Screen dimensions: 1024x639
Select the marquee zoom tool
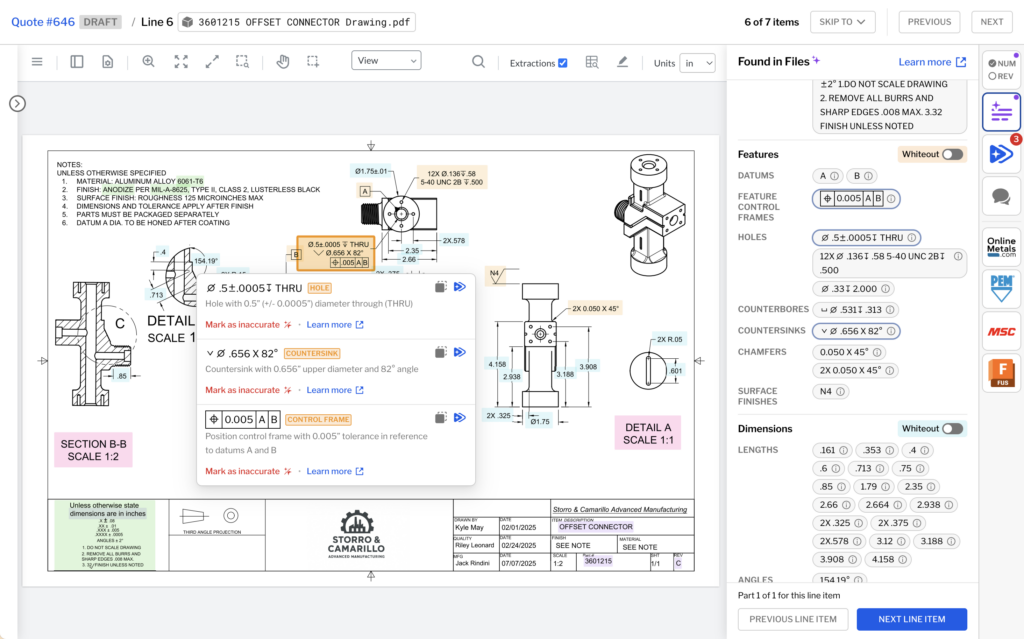point(242,62)
